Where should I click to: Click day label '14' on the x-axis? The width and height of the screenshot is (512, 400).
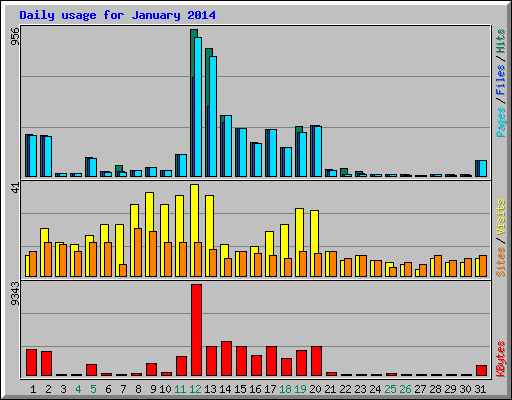(225, 389)
